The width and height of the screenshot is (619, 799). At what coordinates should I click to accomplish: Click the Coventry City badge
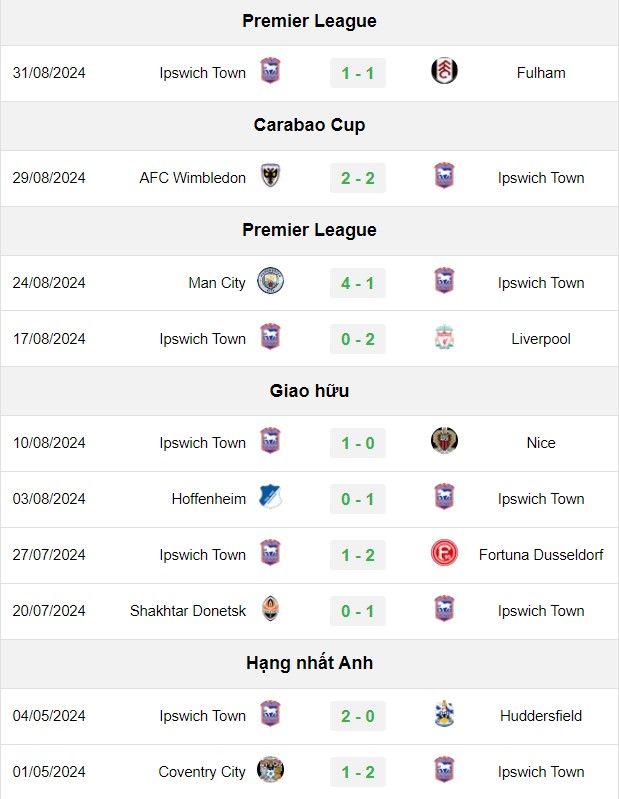(x=270, y=770)
